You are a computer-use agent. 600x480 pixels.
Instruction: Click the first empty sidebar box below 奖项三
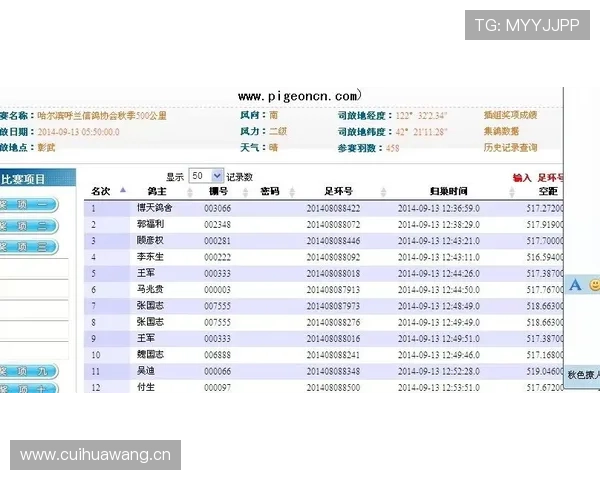(x=34, y=267)
